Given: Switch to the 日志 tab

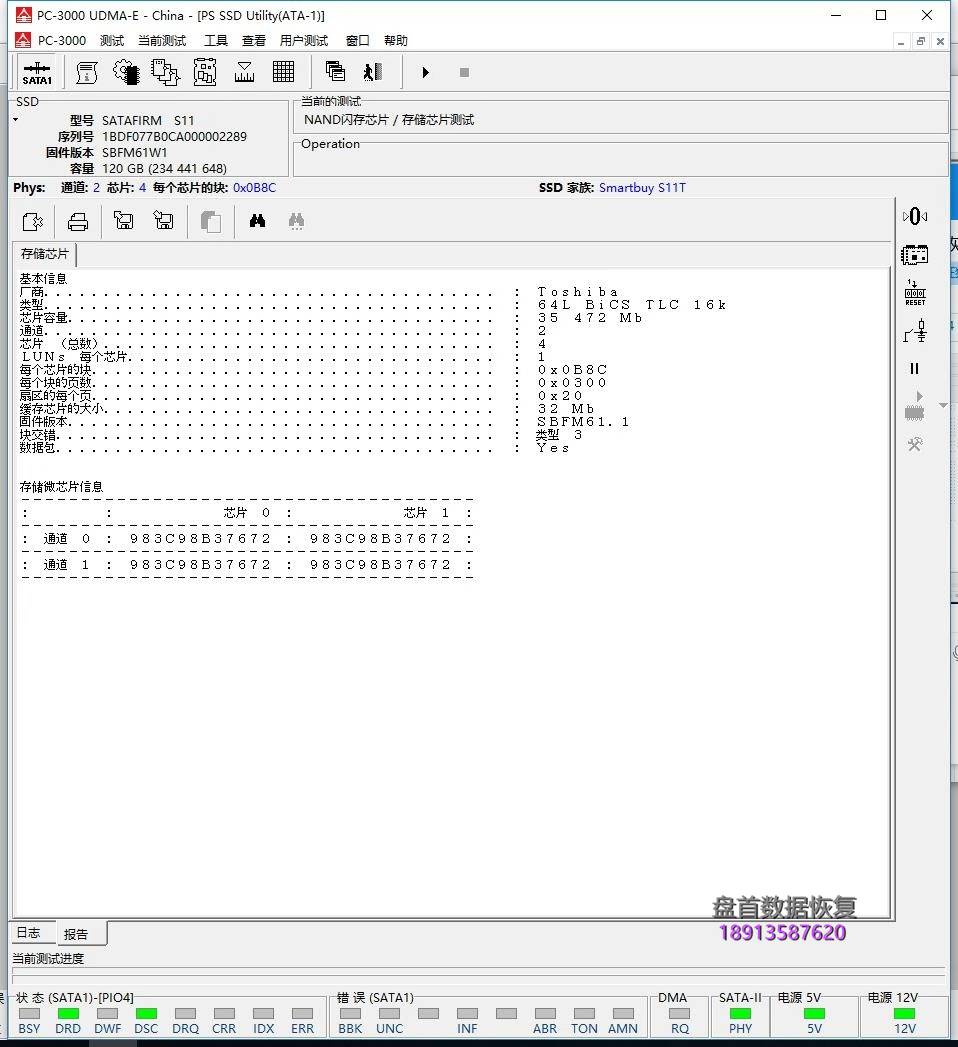Looking at the screenshot, I should [x=29, y=933].
